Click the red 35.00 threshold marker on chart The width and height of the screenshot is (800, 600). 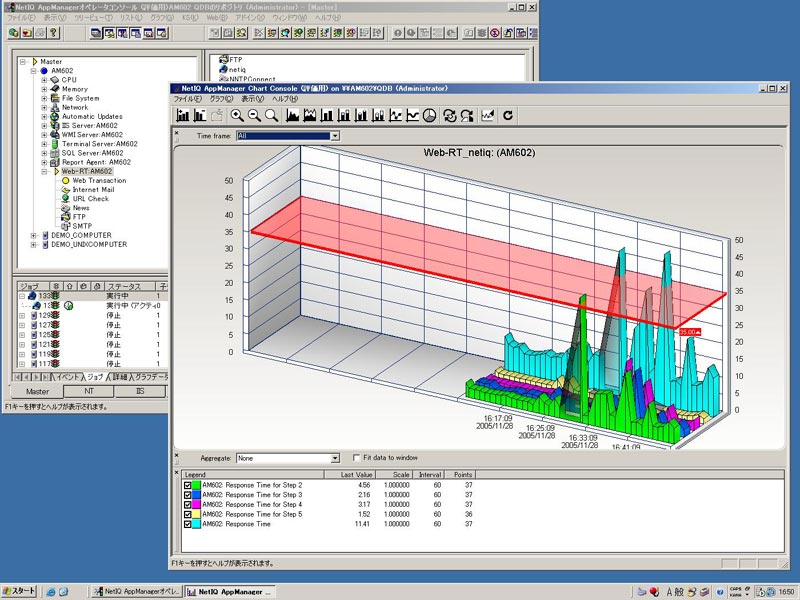(690, 332)
